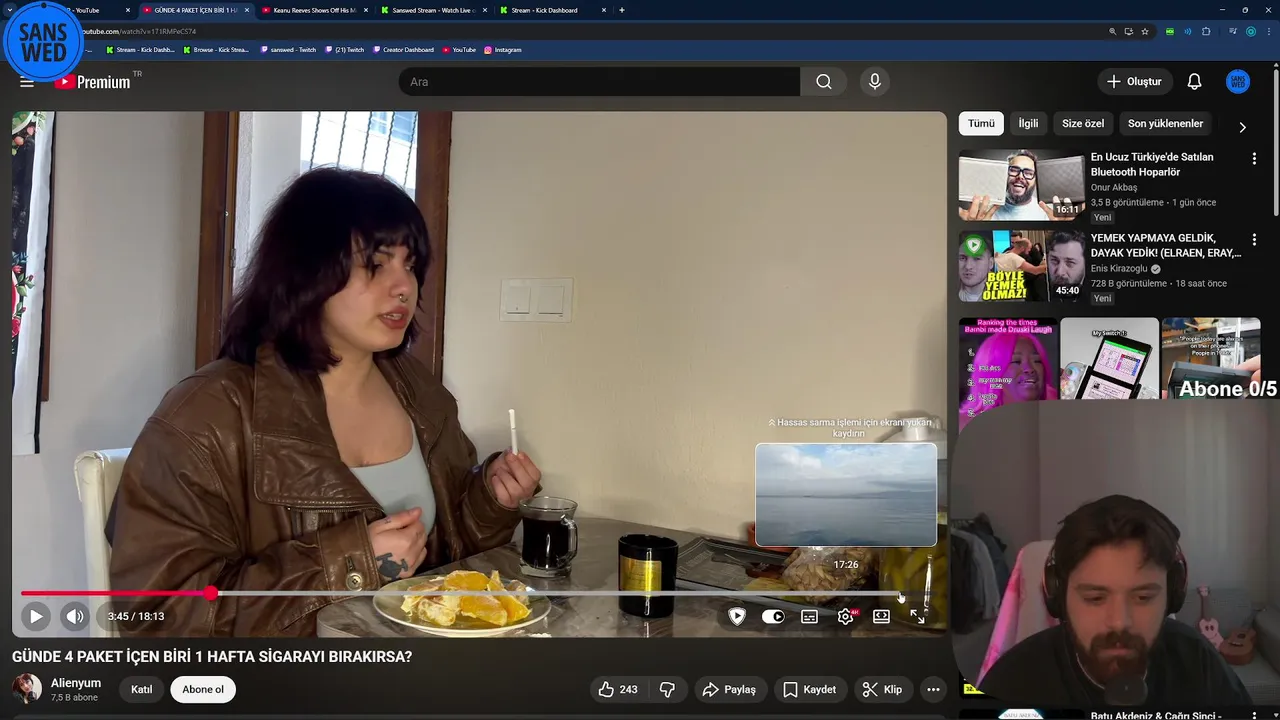Switch to the Keanu Reeves browser tab

(315, 10)
